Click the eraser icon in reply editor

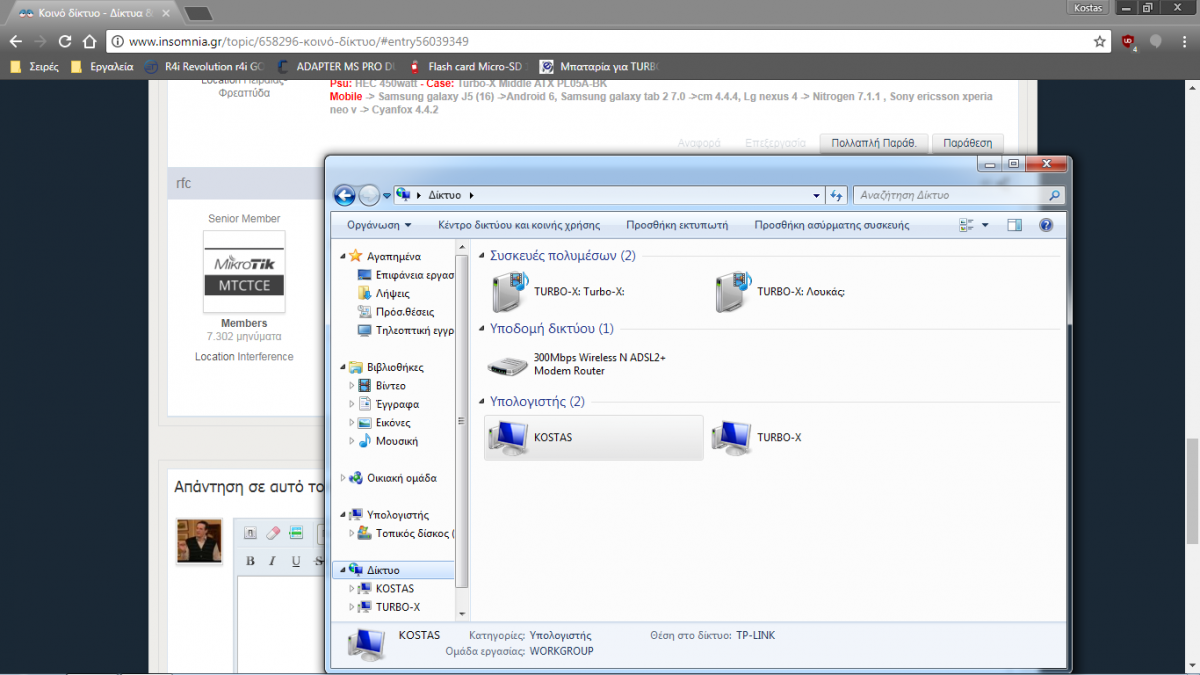click(x=274, y=533)
